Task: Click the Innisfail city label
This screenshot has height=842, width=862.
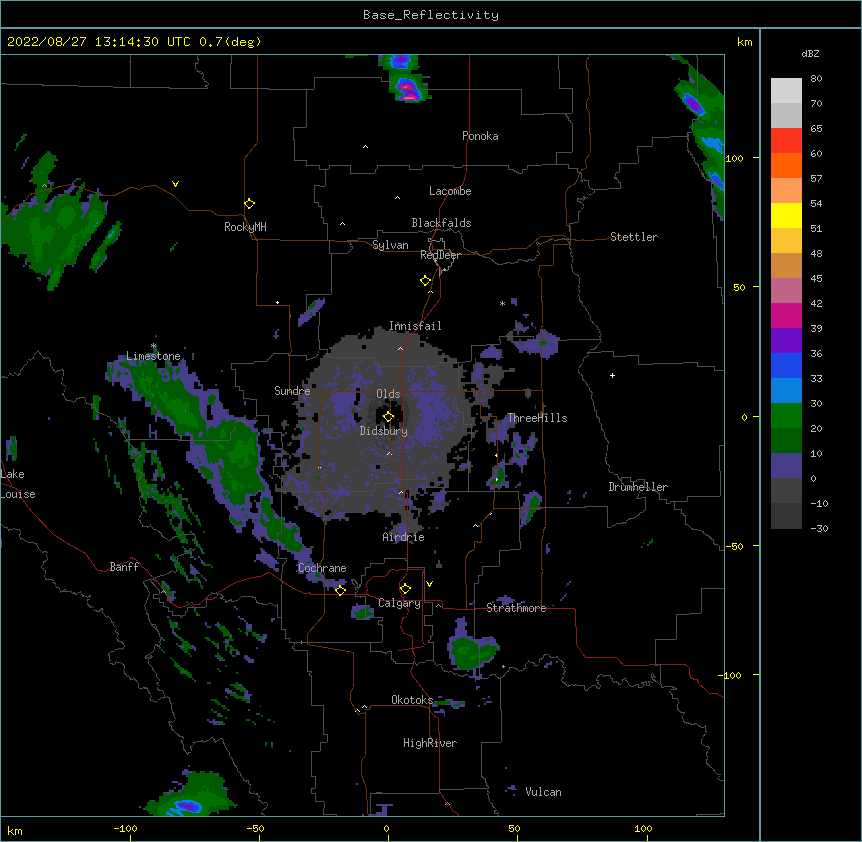Action: [x=415, y=326]
